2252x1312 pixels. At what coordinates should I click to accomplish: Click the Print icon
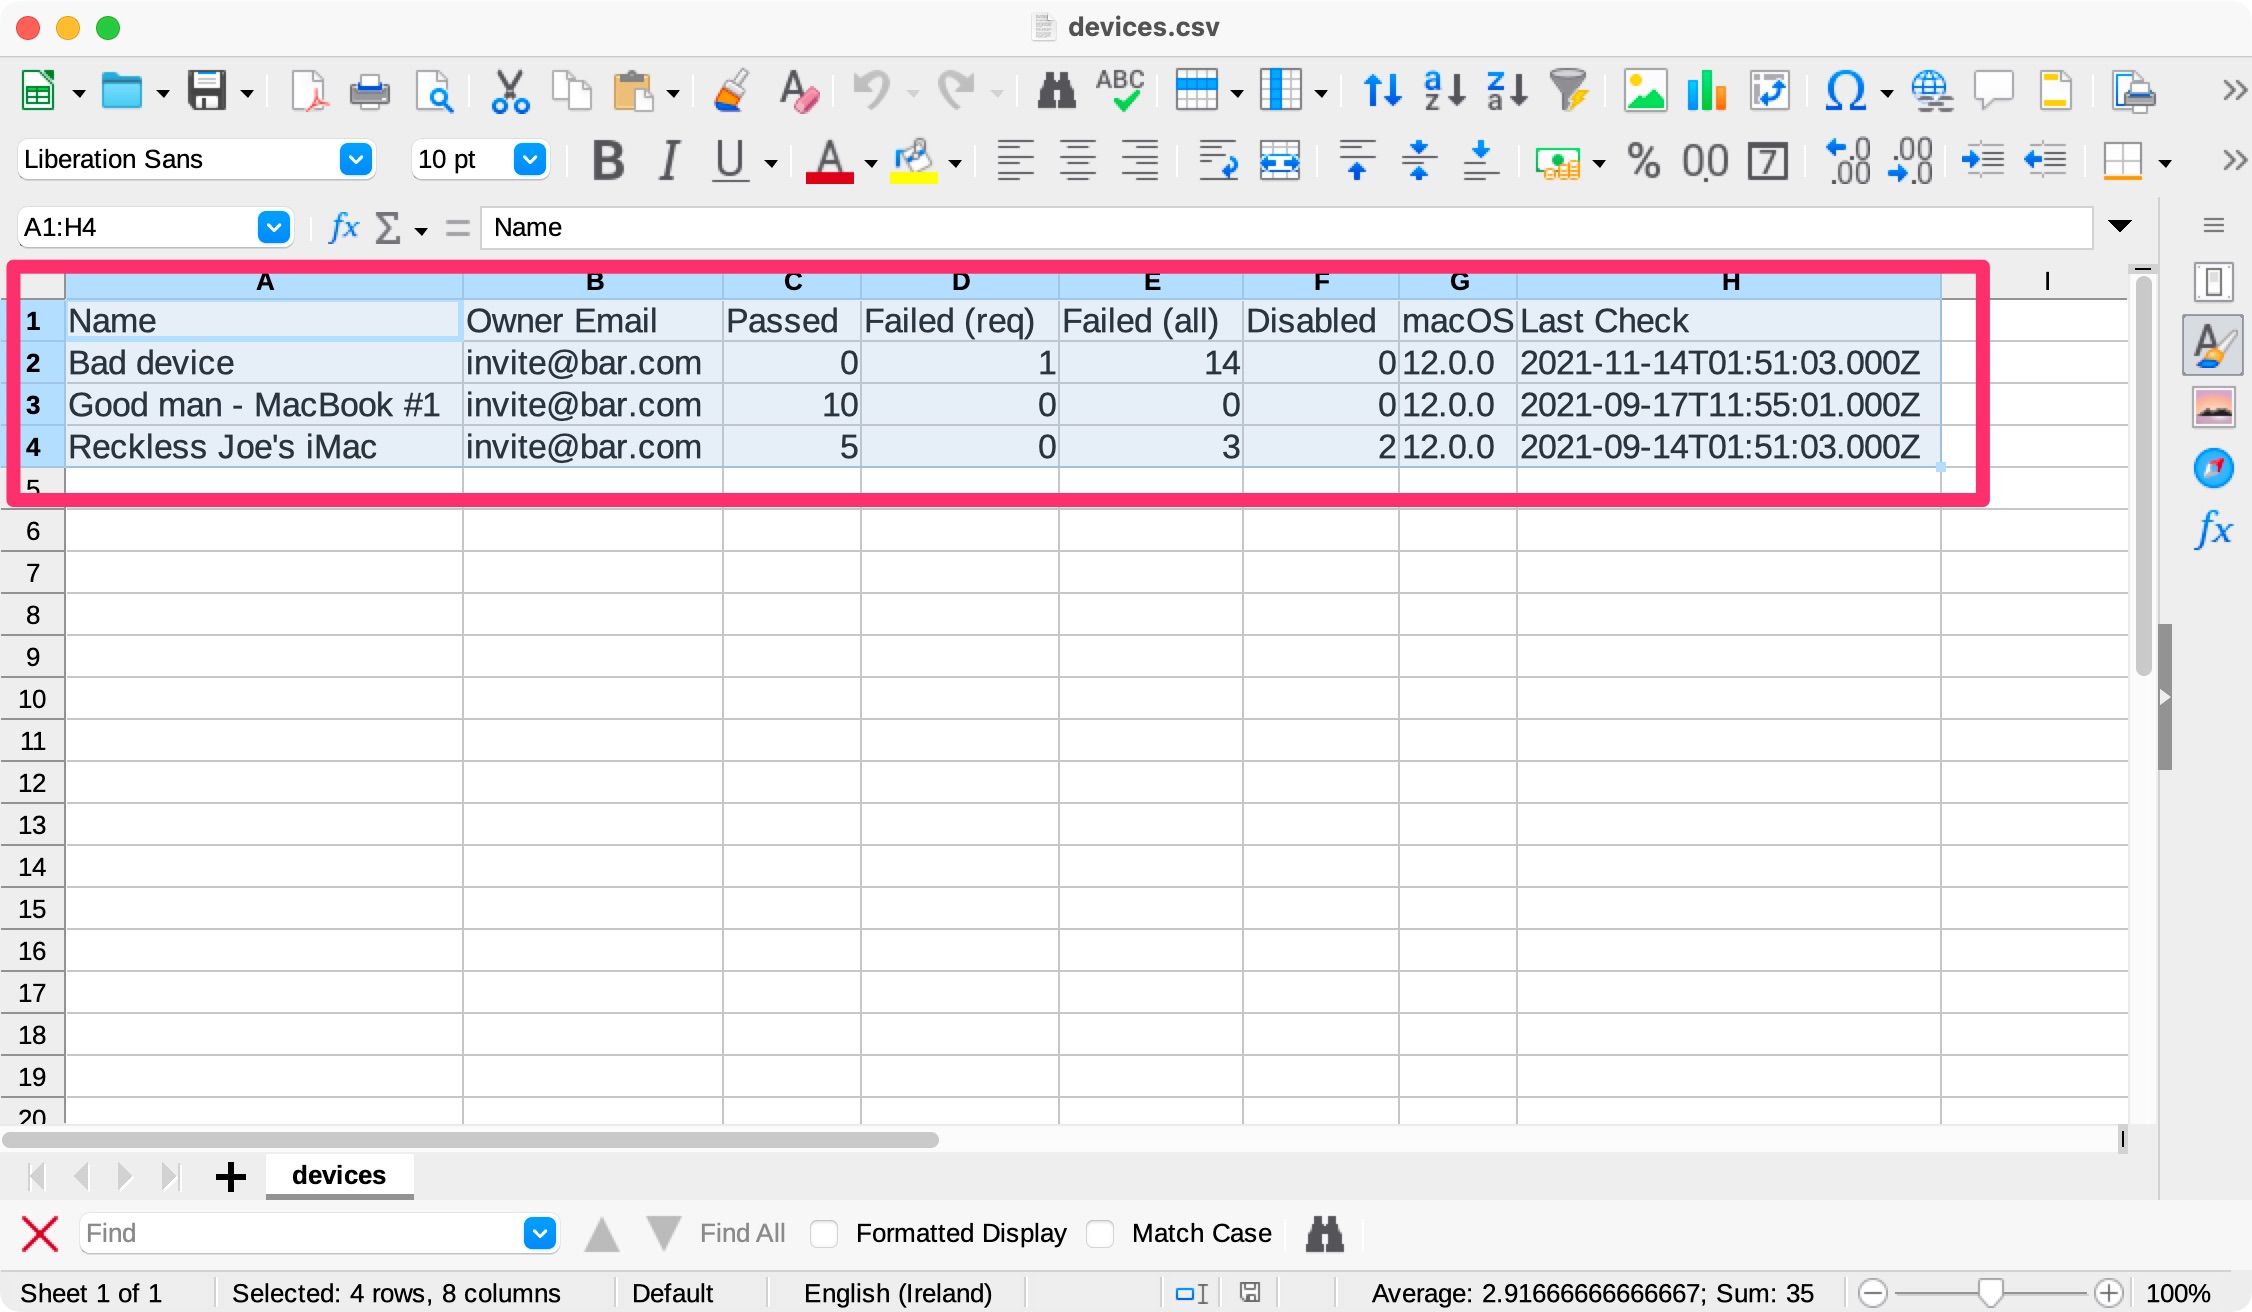pyautogui.click(x=370, y=92)
